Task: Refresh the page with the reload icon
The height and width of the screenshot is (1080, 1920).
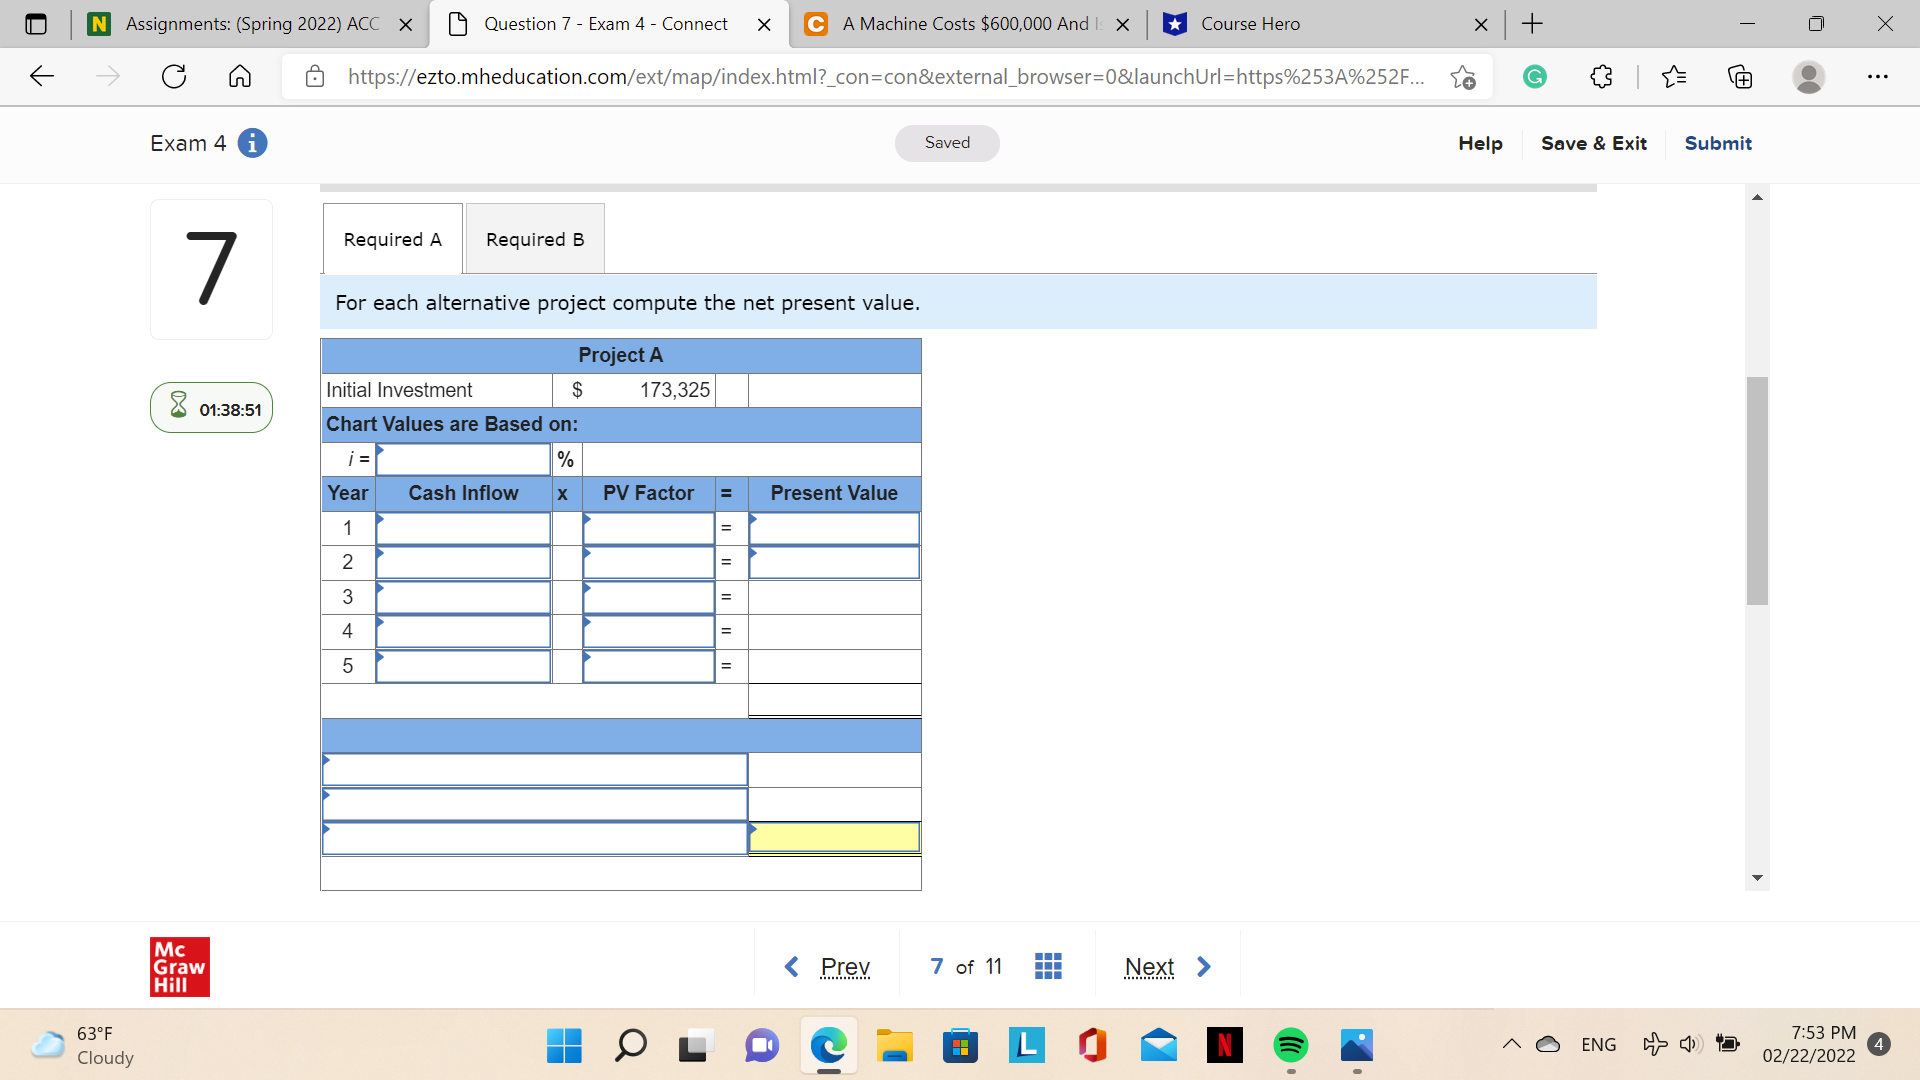Action: 174,76
